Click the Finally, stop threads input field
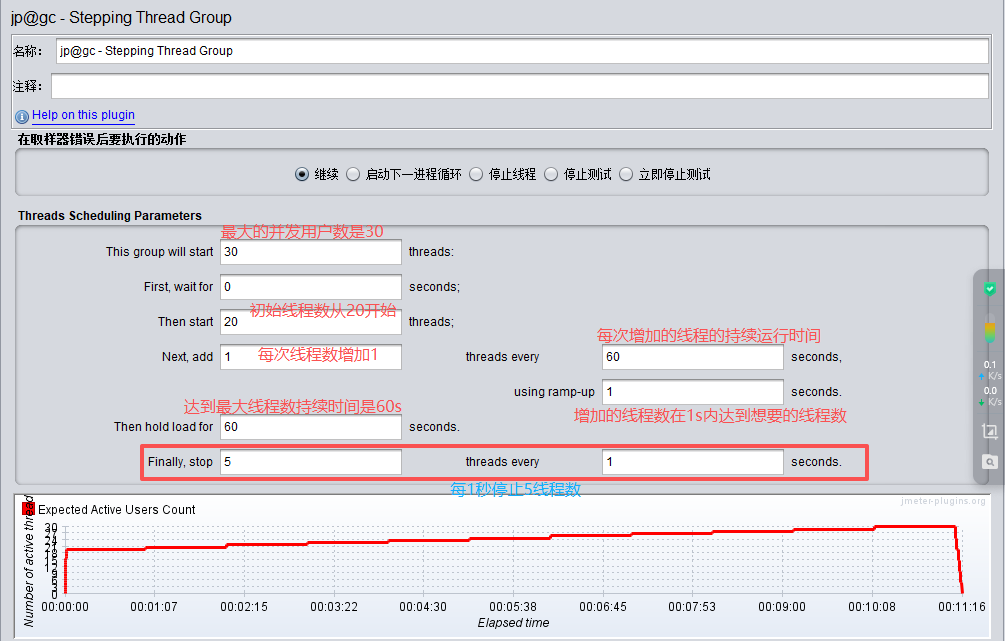The image size is (1005, 641). pos(310,462)
